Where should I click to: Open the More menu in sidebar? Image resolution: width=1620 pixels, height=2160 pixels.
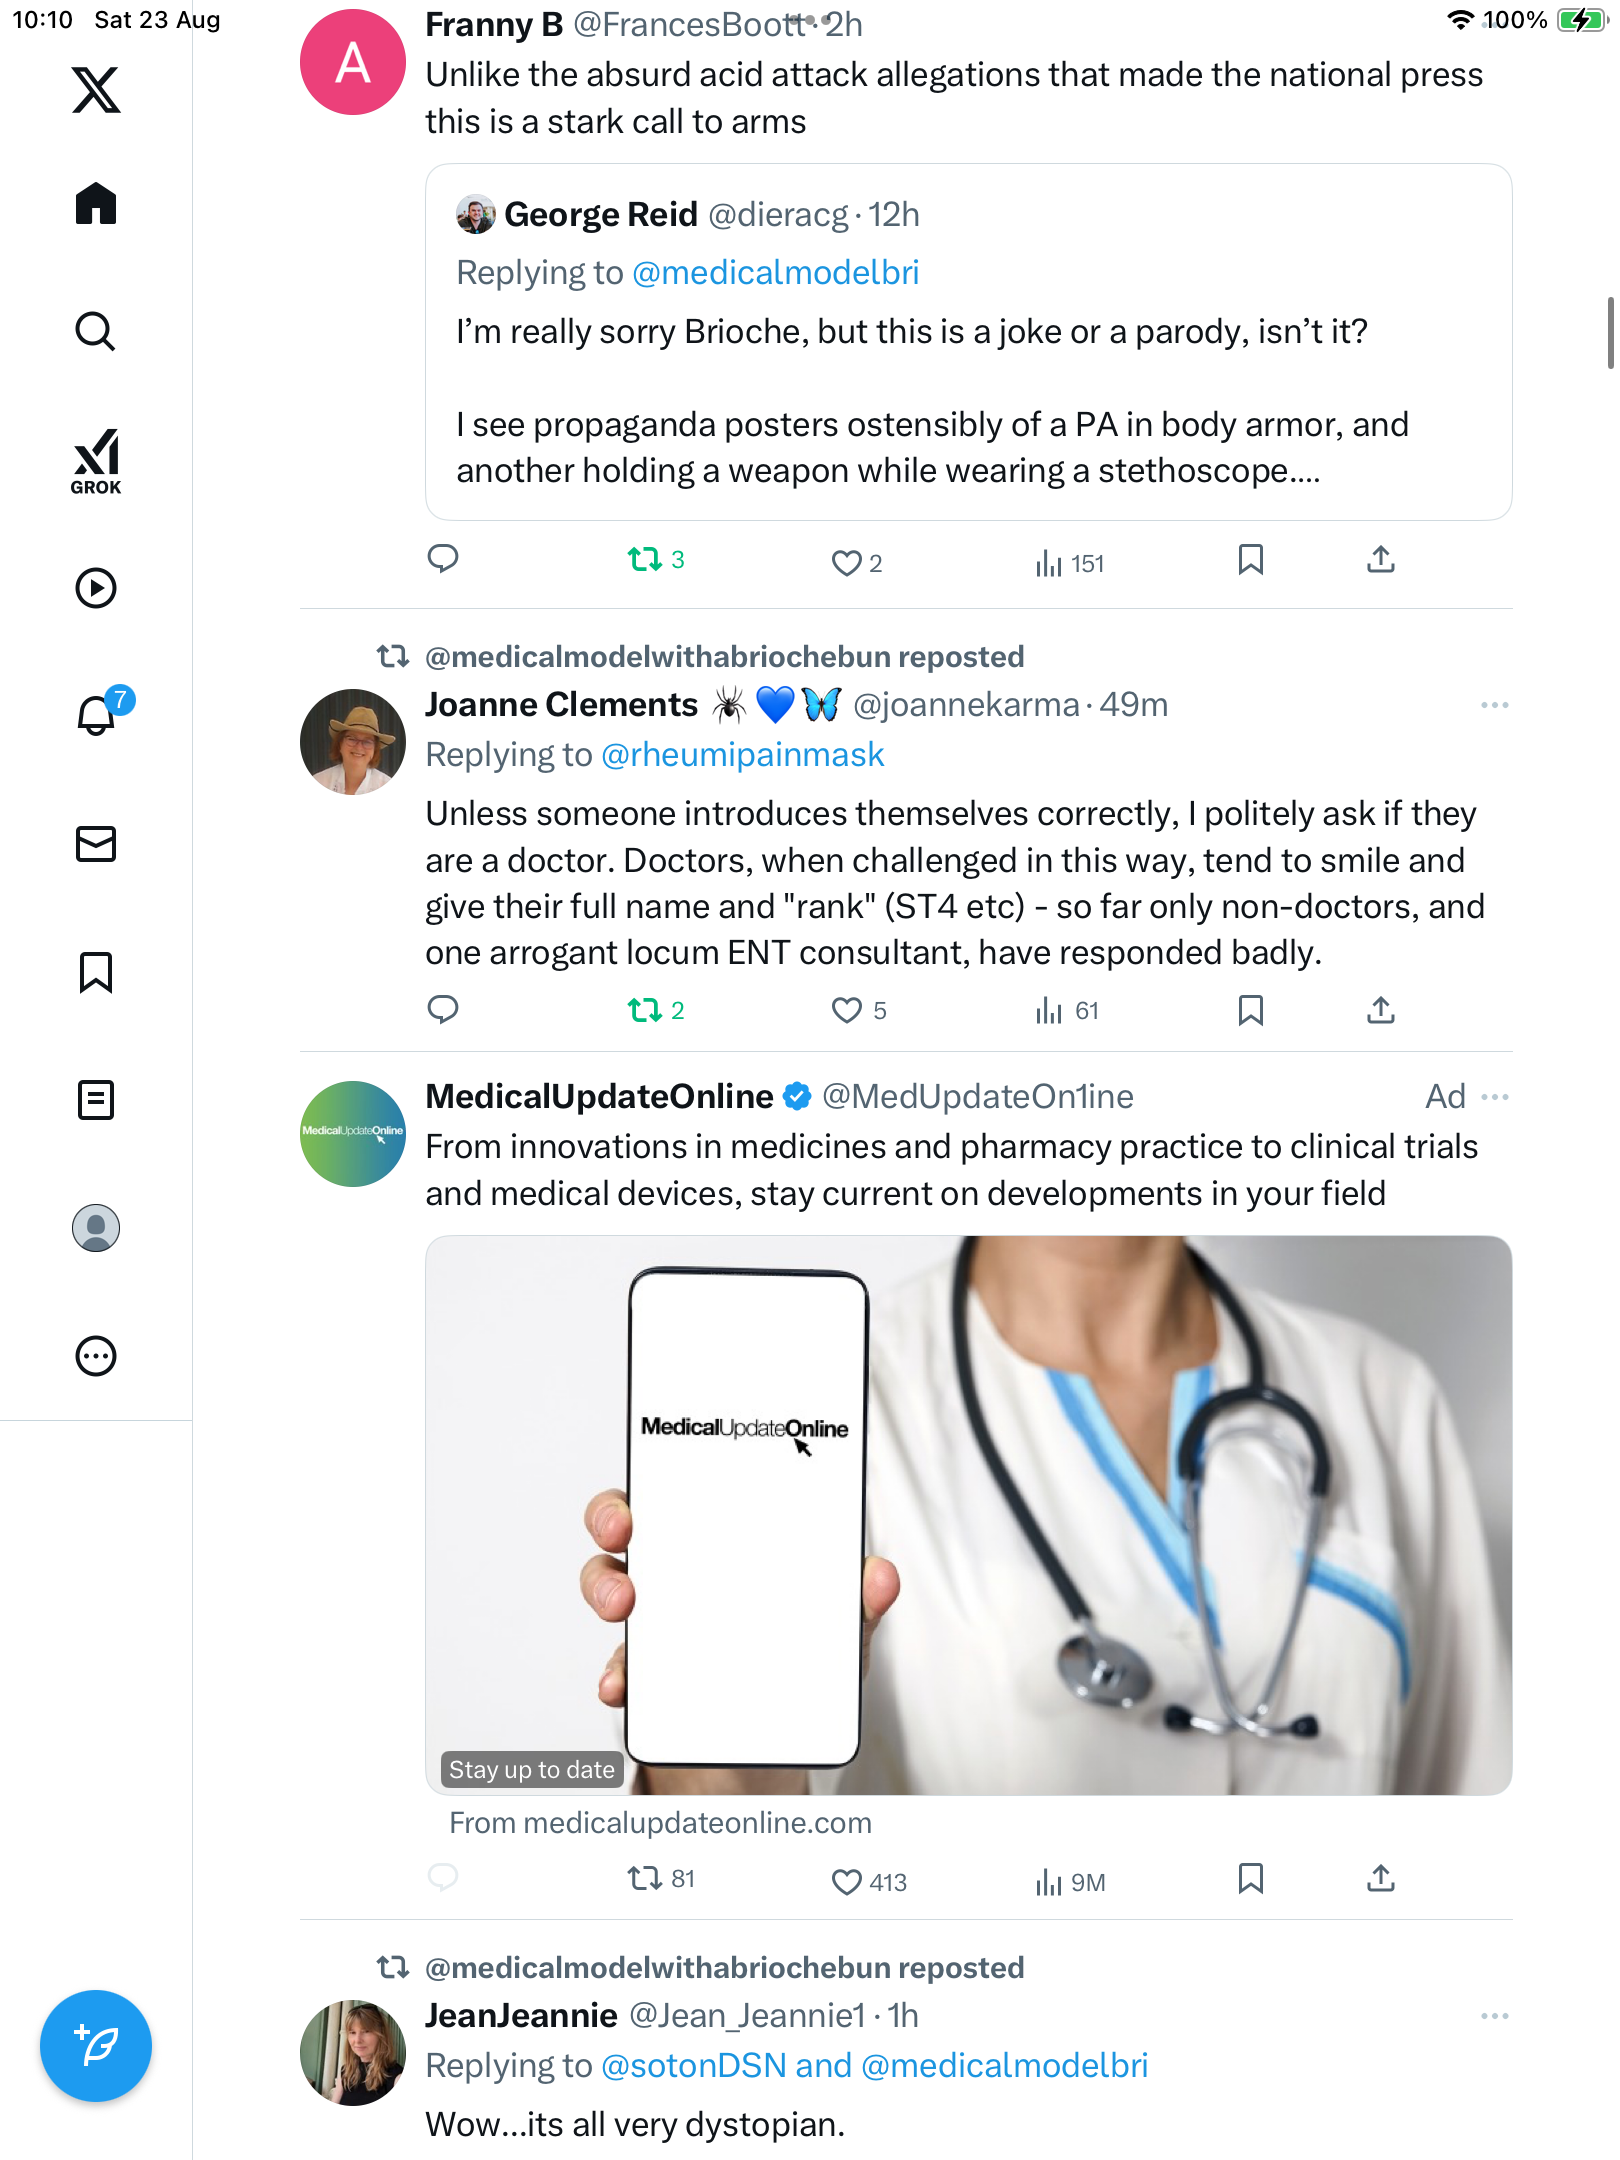(x=96, y=1356)
